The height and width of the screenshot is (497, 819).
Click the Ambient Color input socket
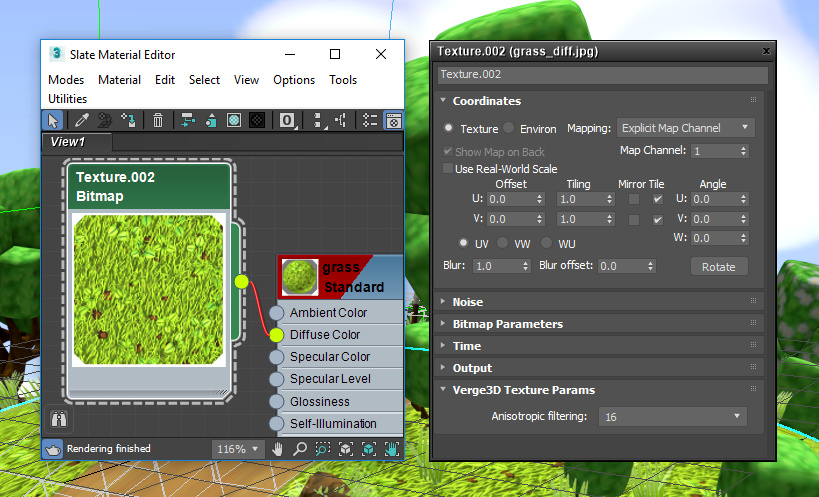tap(276, 313)
